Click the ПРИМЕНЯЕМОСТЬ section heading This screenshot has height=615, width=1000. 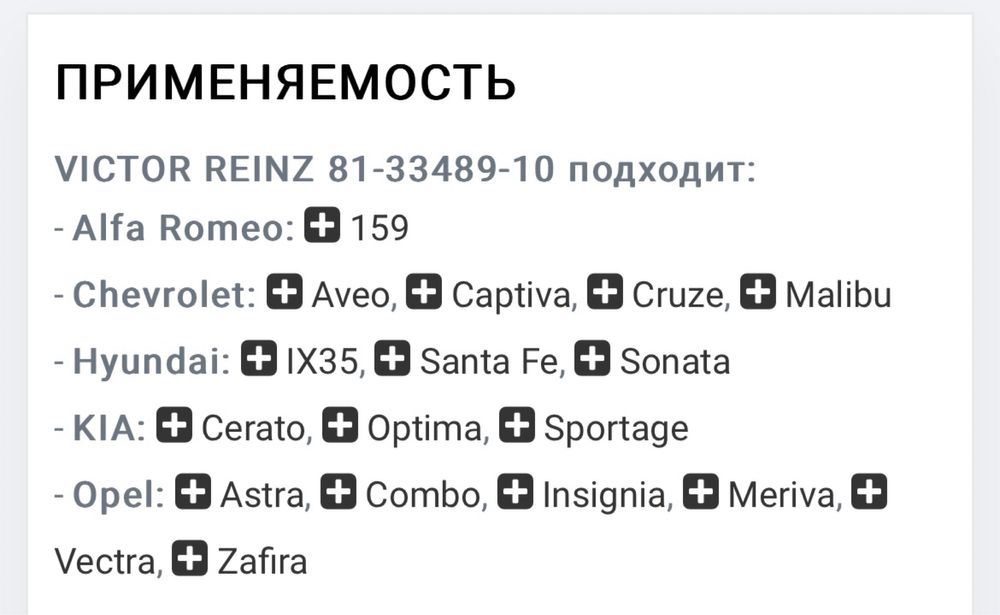point(285,83)
